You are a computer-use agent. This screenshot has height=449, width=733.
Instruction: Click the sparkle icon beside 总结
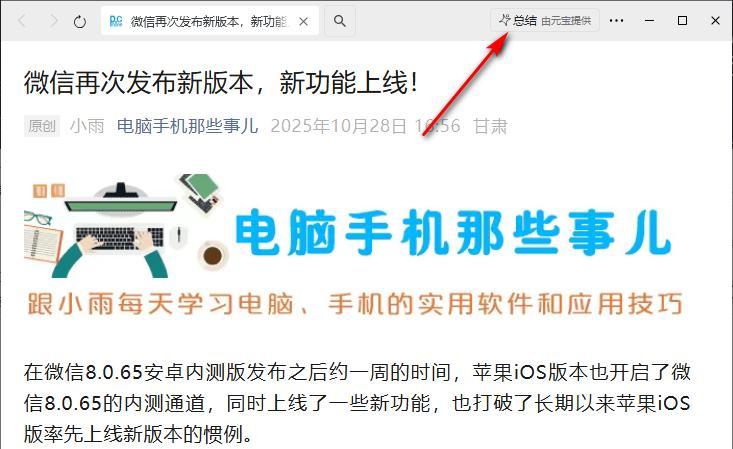click(504, 20)
